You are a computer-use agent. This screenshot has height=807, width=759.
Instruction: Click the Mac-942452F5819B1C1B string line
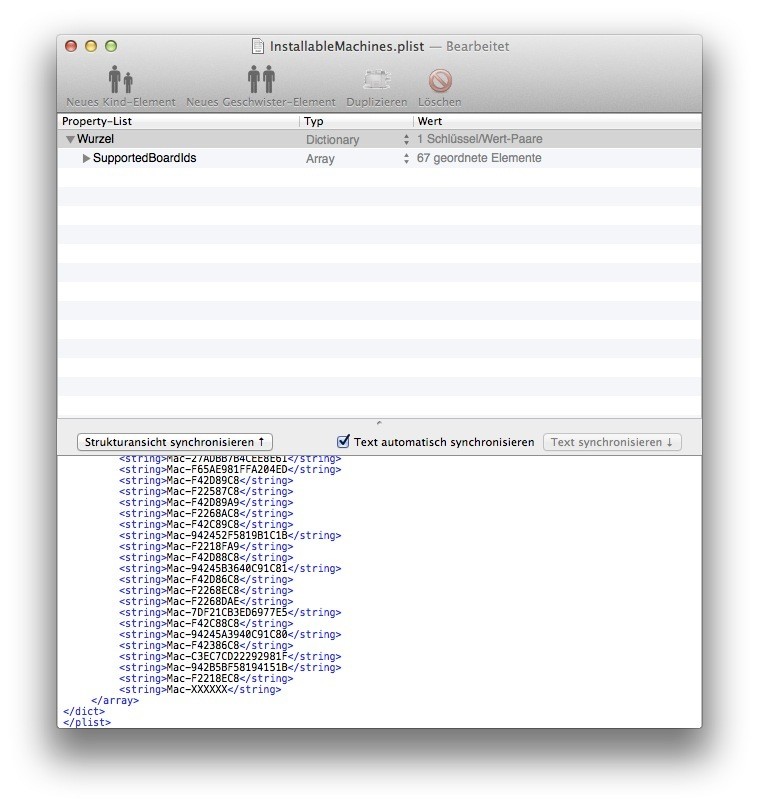[230, 535]
